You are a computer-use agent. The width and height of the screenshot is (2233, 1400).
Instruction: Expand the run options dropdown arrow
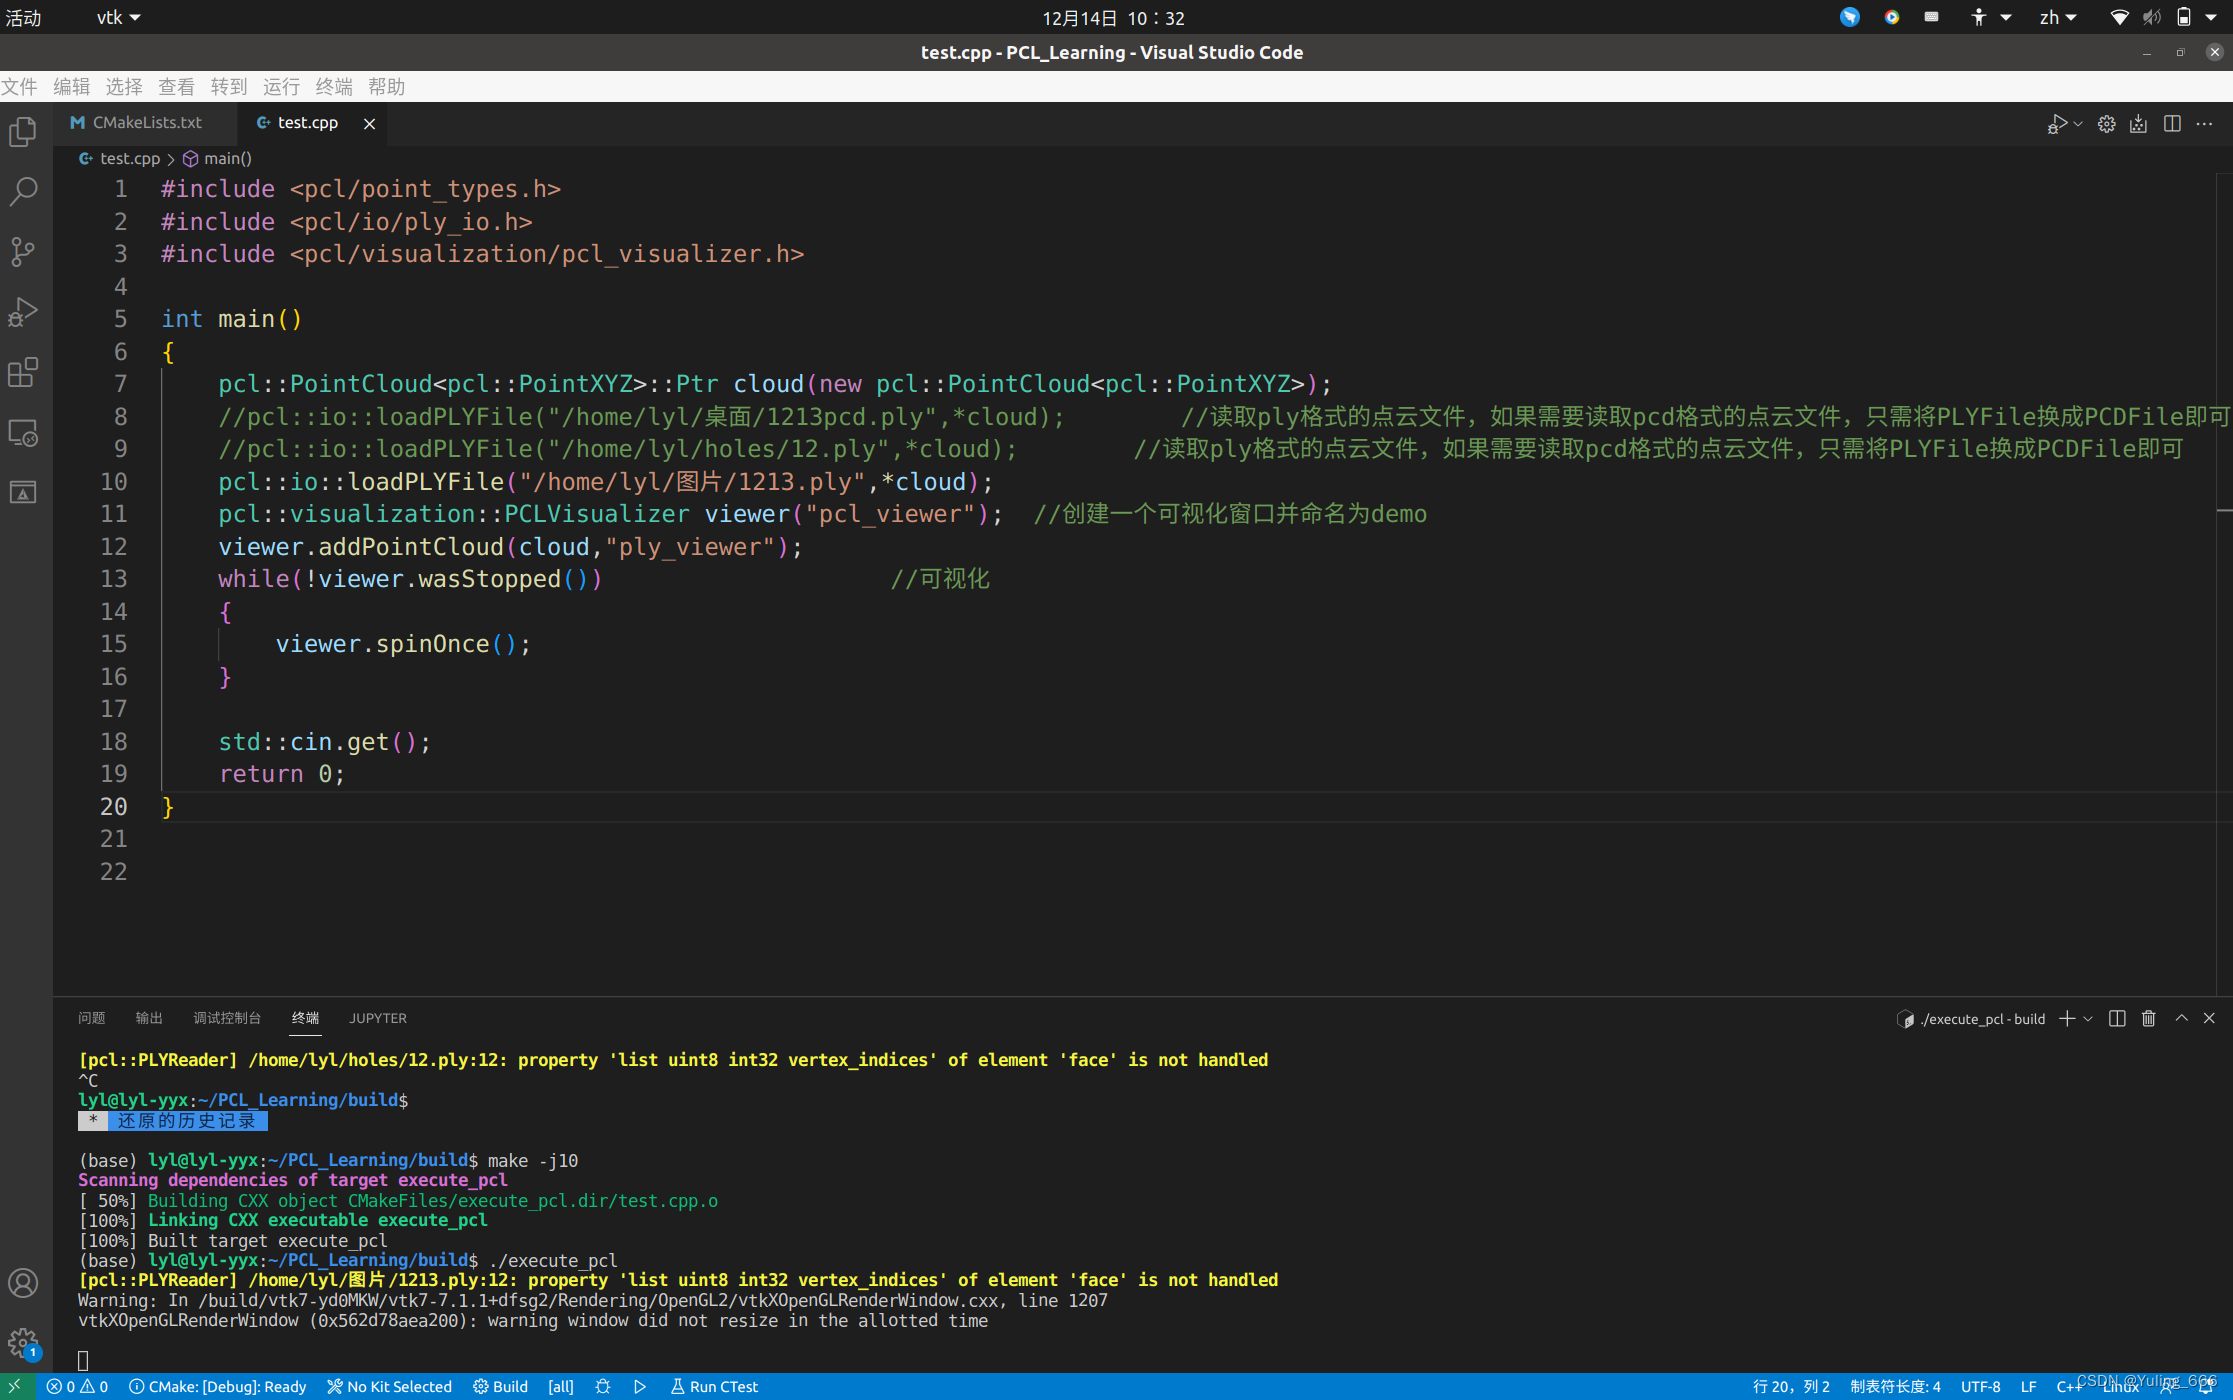[2078, 124]
